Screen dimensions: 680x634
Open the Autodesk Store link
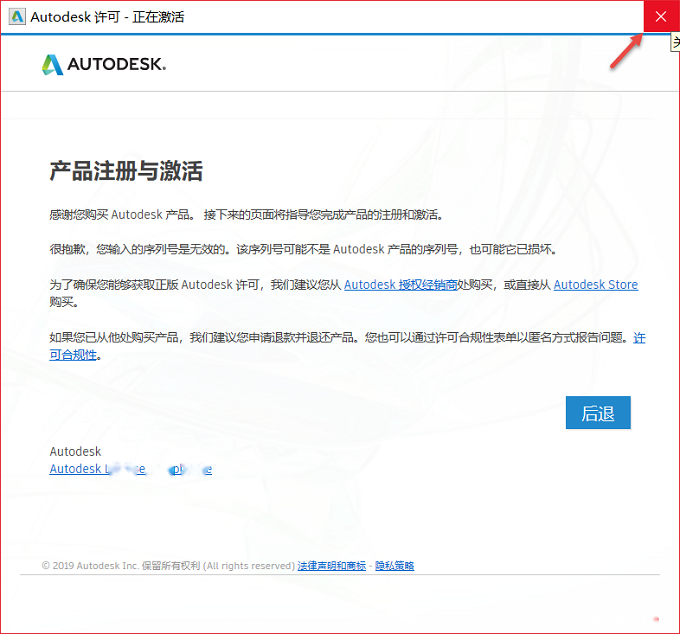click(x=595, y=285)
